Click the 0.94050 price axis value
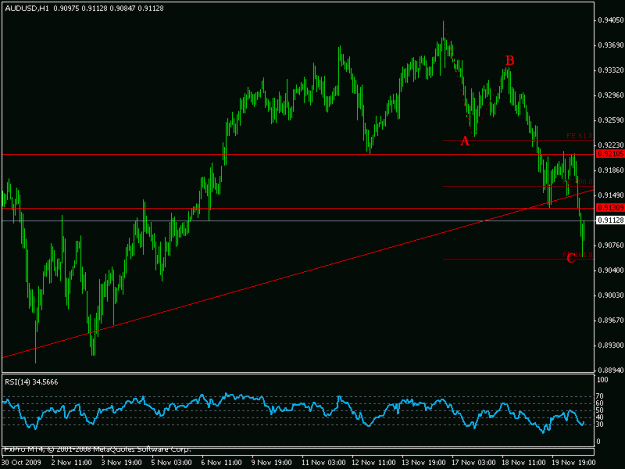625x469 pixels. [611, 20]
